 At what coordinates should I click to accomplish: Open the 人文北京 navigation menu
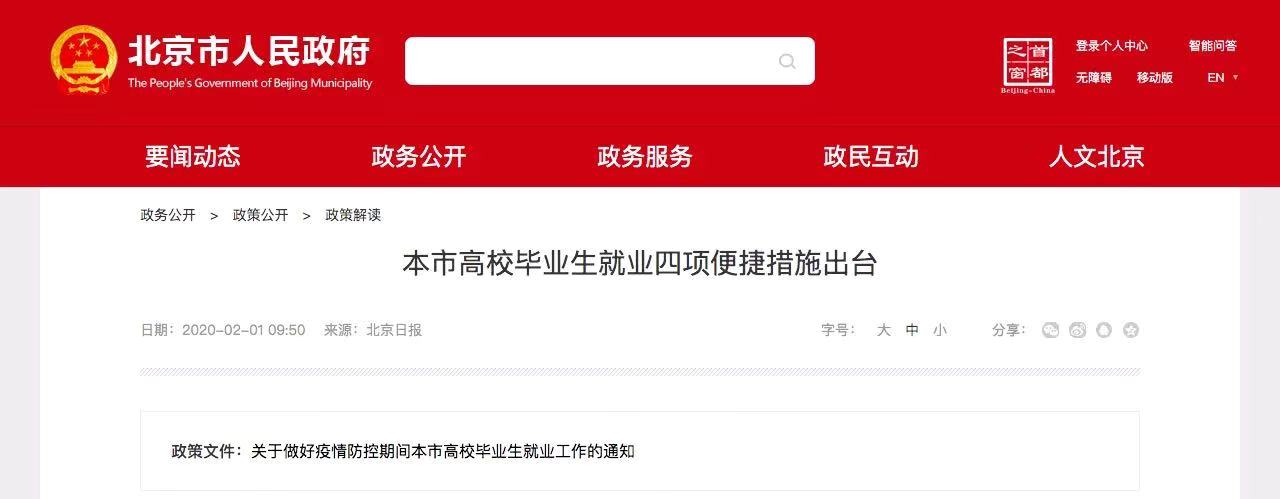pos(1097,157)
